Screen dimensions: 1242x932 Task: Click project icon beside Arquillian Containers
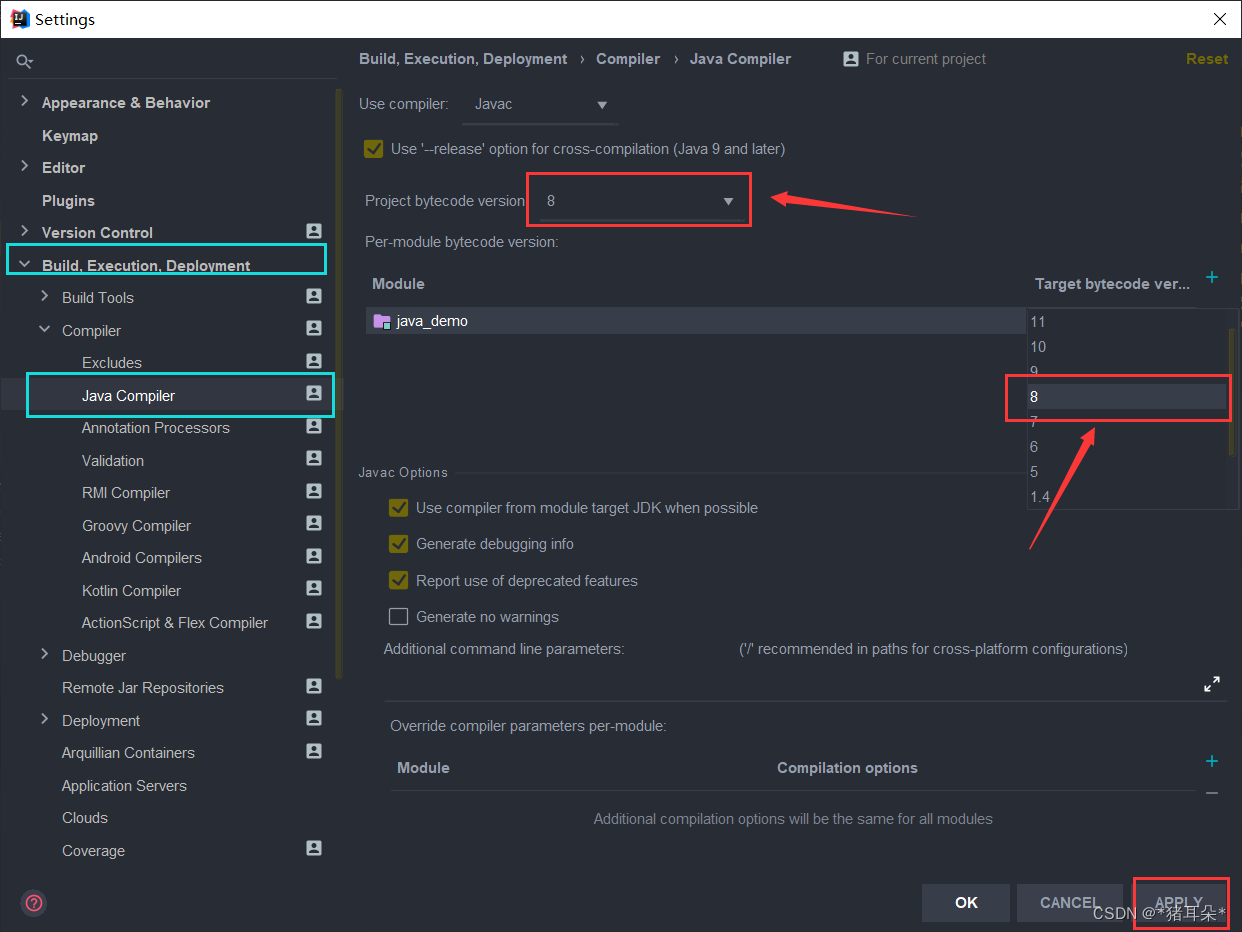(314, 751)
